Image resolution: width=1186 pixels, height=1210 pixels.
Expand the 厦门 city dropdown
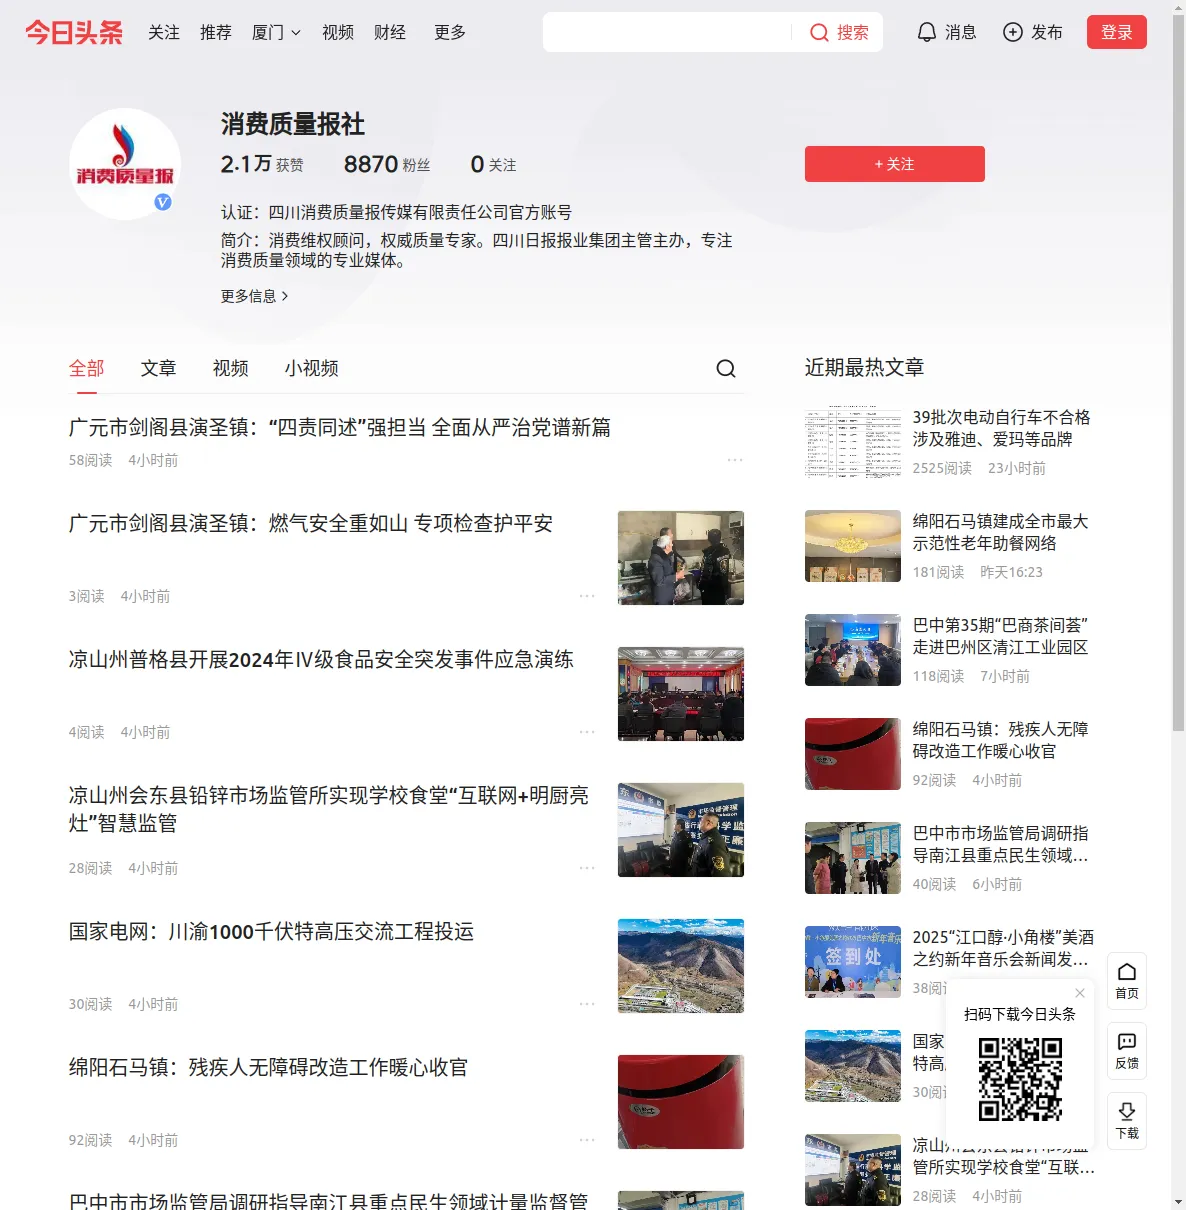tap(276, 32)
